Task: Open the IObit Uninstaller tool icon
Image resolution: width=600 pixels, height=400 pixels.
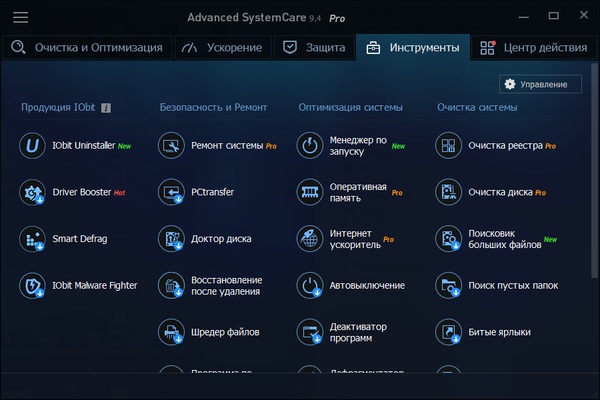Action: [34, 146]
